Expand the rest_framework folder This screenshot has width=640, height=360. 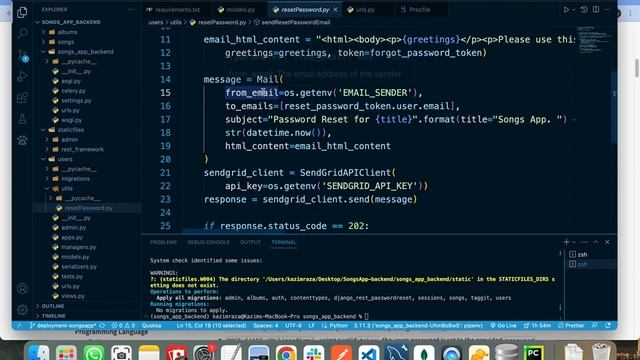coord(82,149)
